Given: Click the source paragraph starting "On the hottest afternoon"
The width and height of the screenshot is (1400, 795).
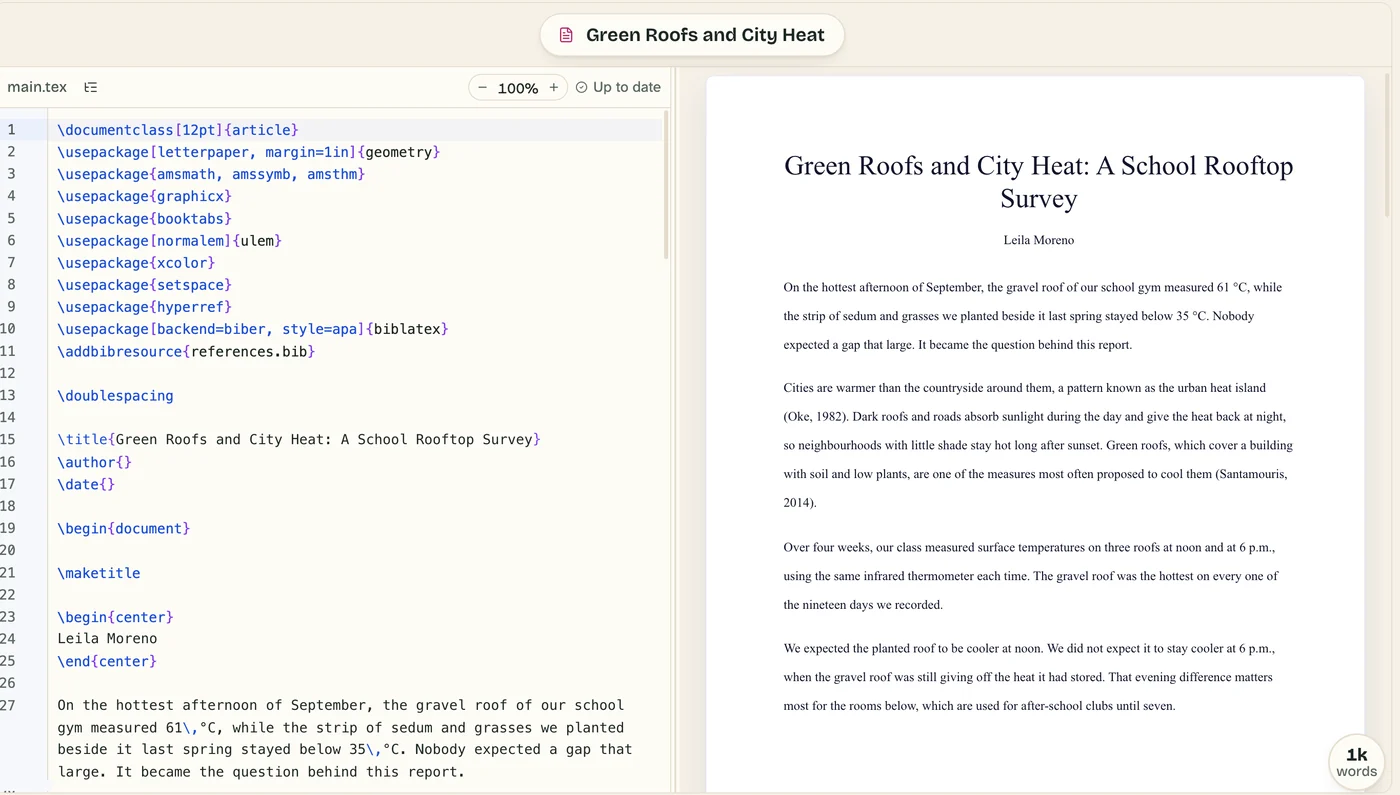Looking at the screenshot, I should click(x=345, y=738).
